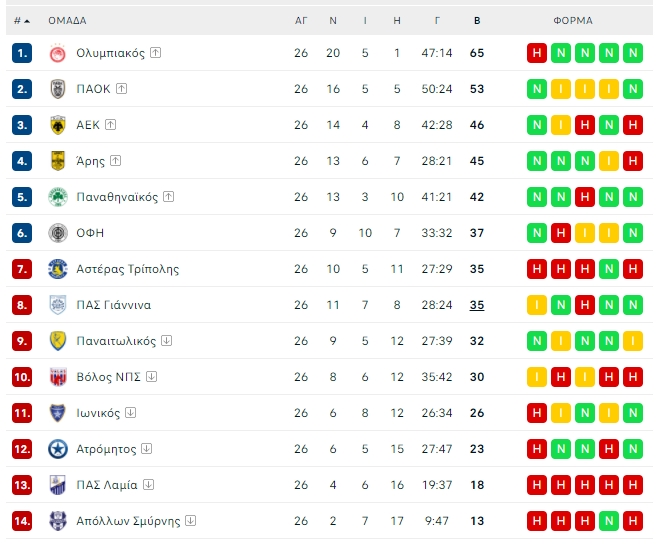The height and width of the screenshot is (547, 658).
Task: Sort by the Β points column header
Action: pos(477,21)
